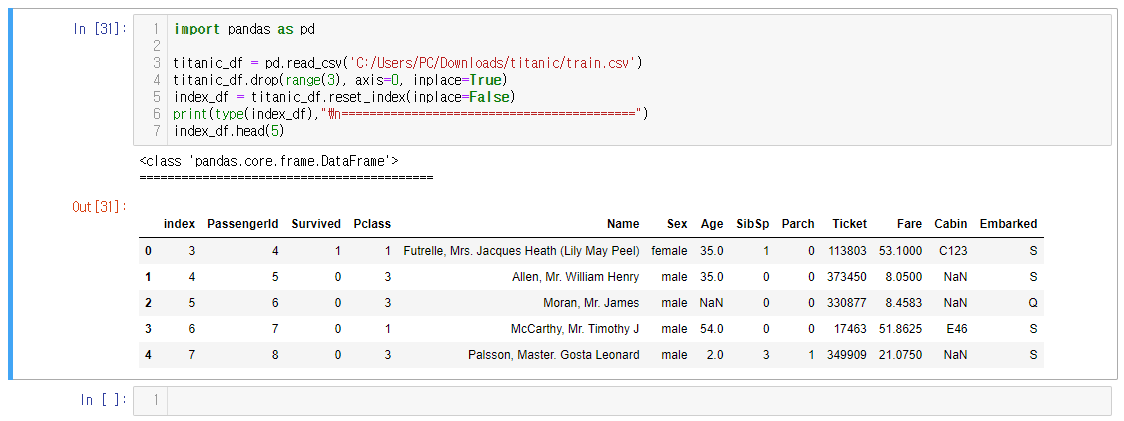Viewport: 1124px width, 421px height.
Task: Click the Cabin column header
Action: pos(951,224)
